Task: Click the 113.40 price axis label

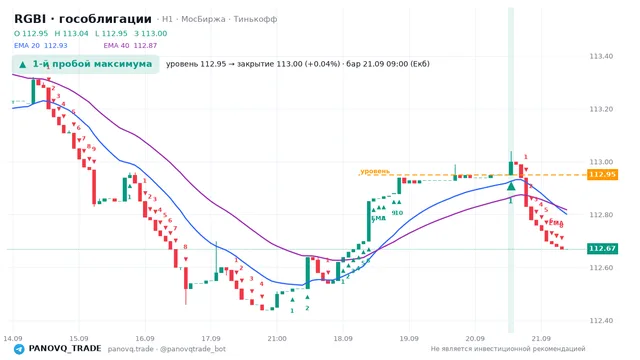Action: click(601, 56)
